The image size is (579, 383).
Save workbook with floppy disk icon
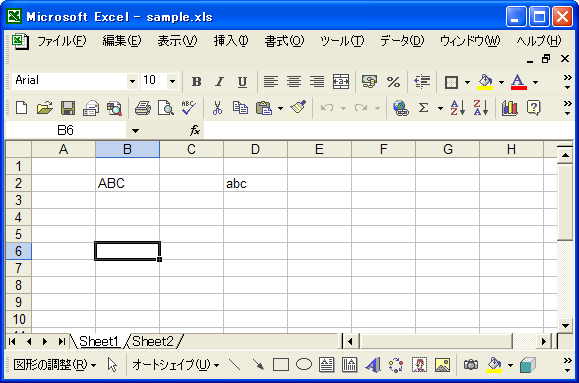(x=68, y=108)
